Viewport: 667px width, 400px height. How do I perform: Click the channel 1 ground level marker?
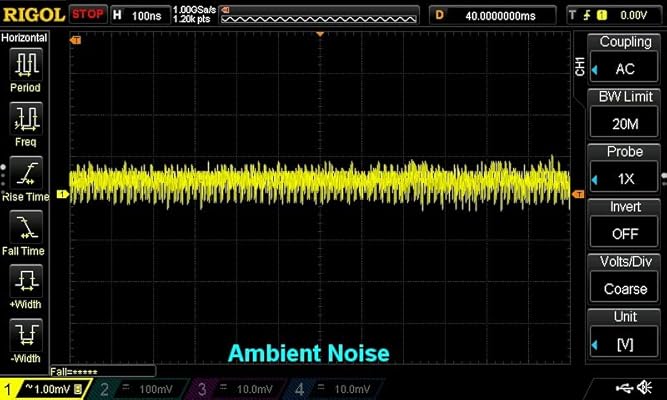tap(62, 194)
